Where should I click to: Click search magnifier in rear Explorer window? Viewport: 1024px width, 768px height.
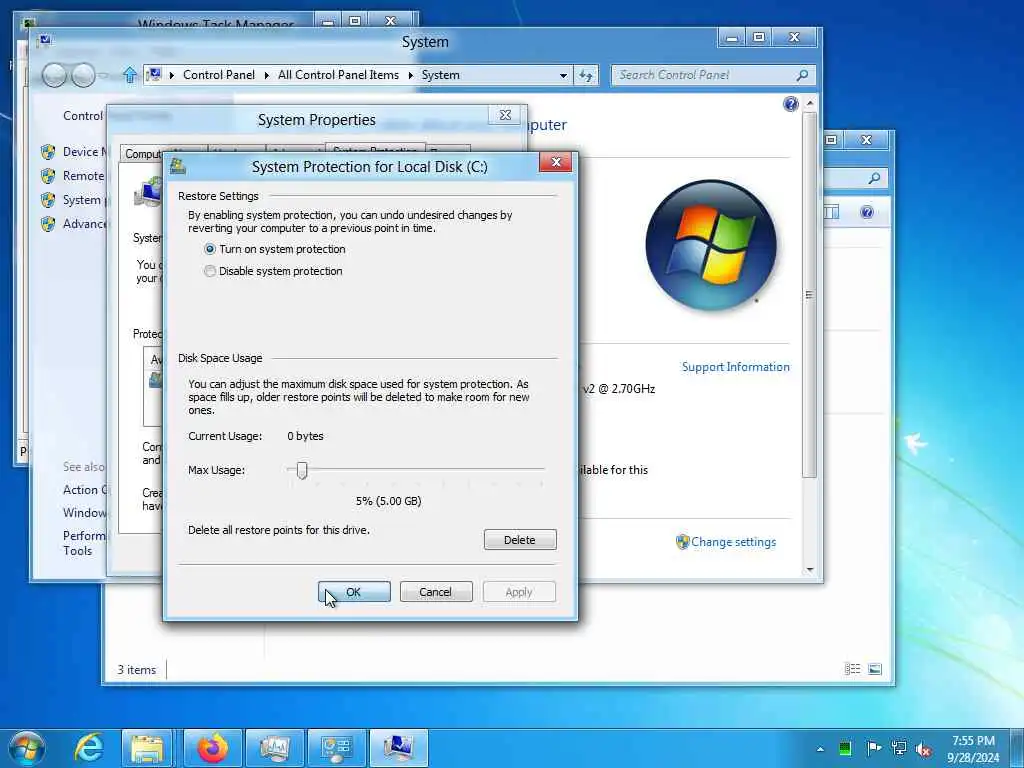[874, 178]
